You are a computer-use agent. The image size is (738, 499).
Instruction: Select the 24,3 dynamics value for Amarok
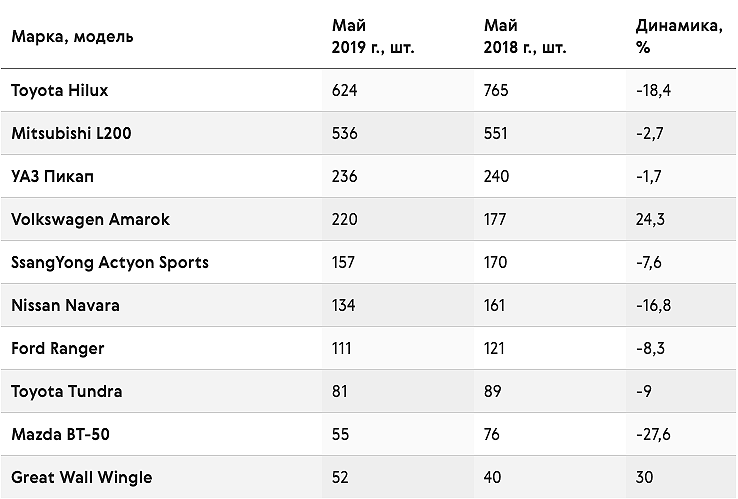tap(650, 219)
